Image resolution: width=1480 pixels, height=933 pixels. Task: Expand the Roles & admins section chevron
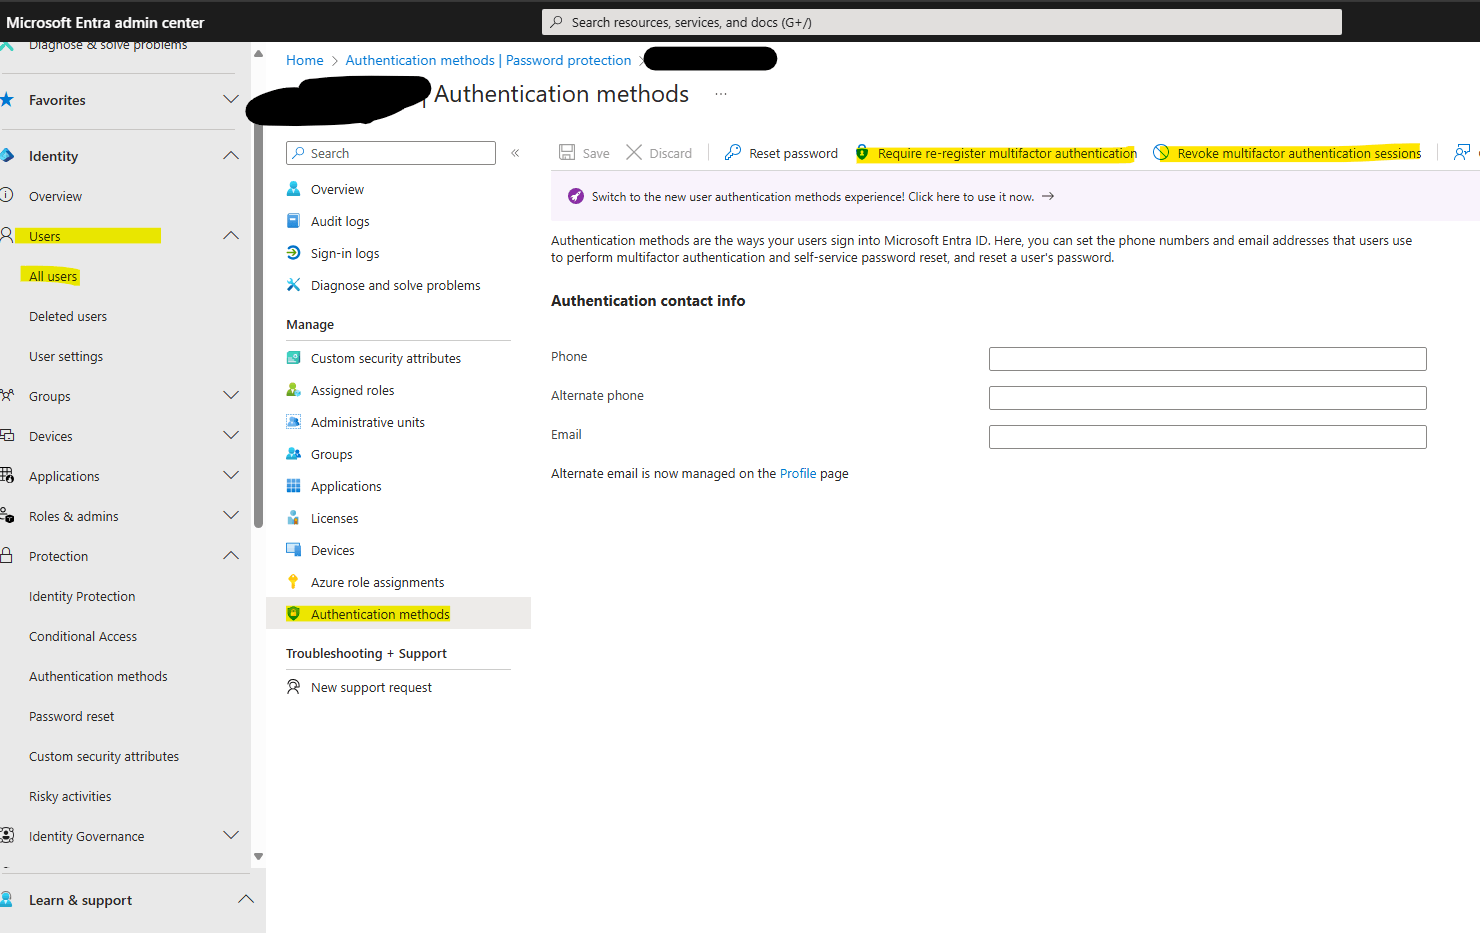[231, 515]
